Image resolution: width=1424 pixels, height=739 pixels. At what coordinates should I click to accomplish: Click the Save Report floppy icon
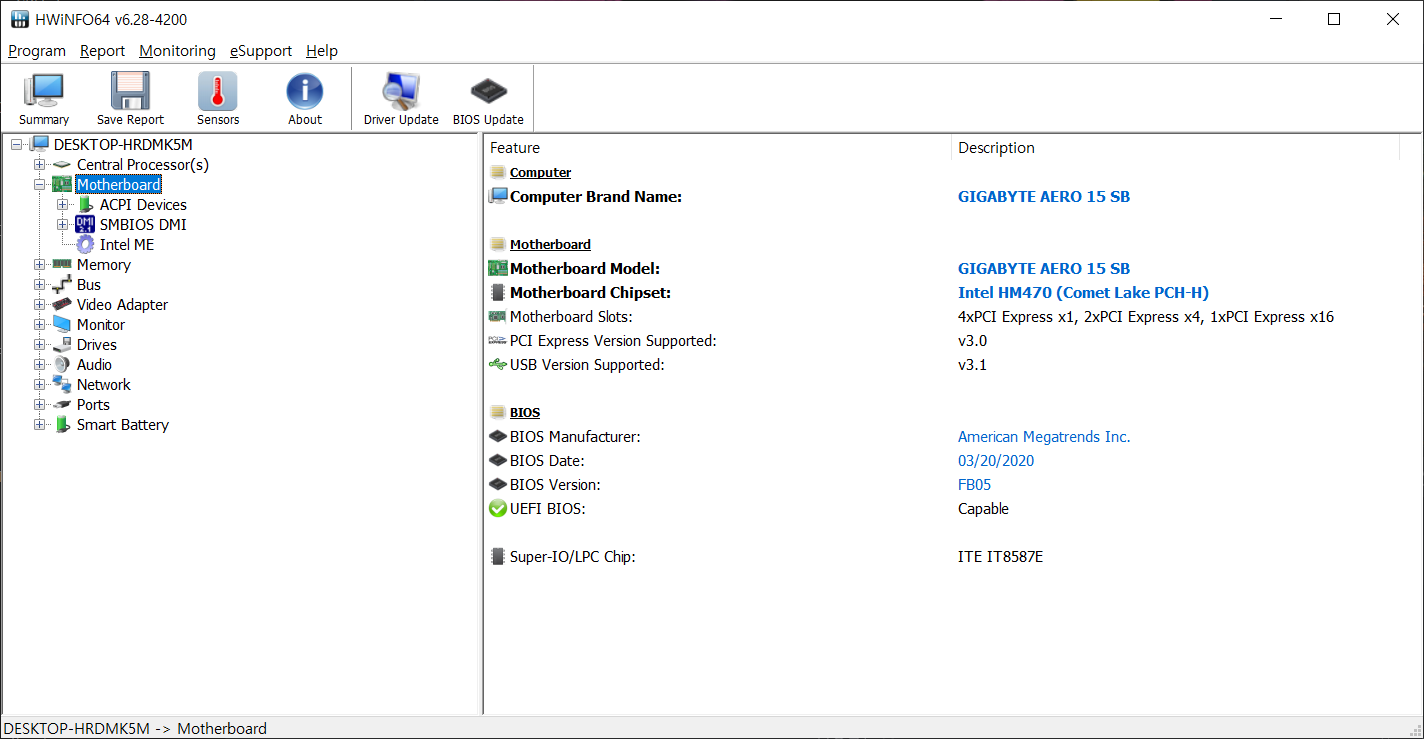[130, 91]
